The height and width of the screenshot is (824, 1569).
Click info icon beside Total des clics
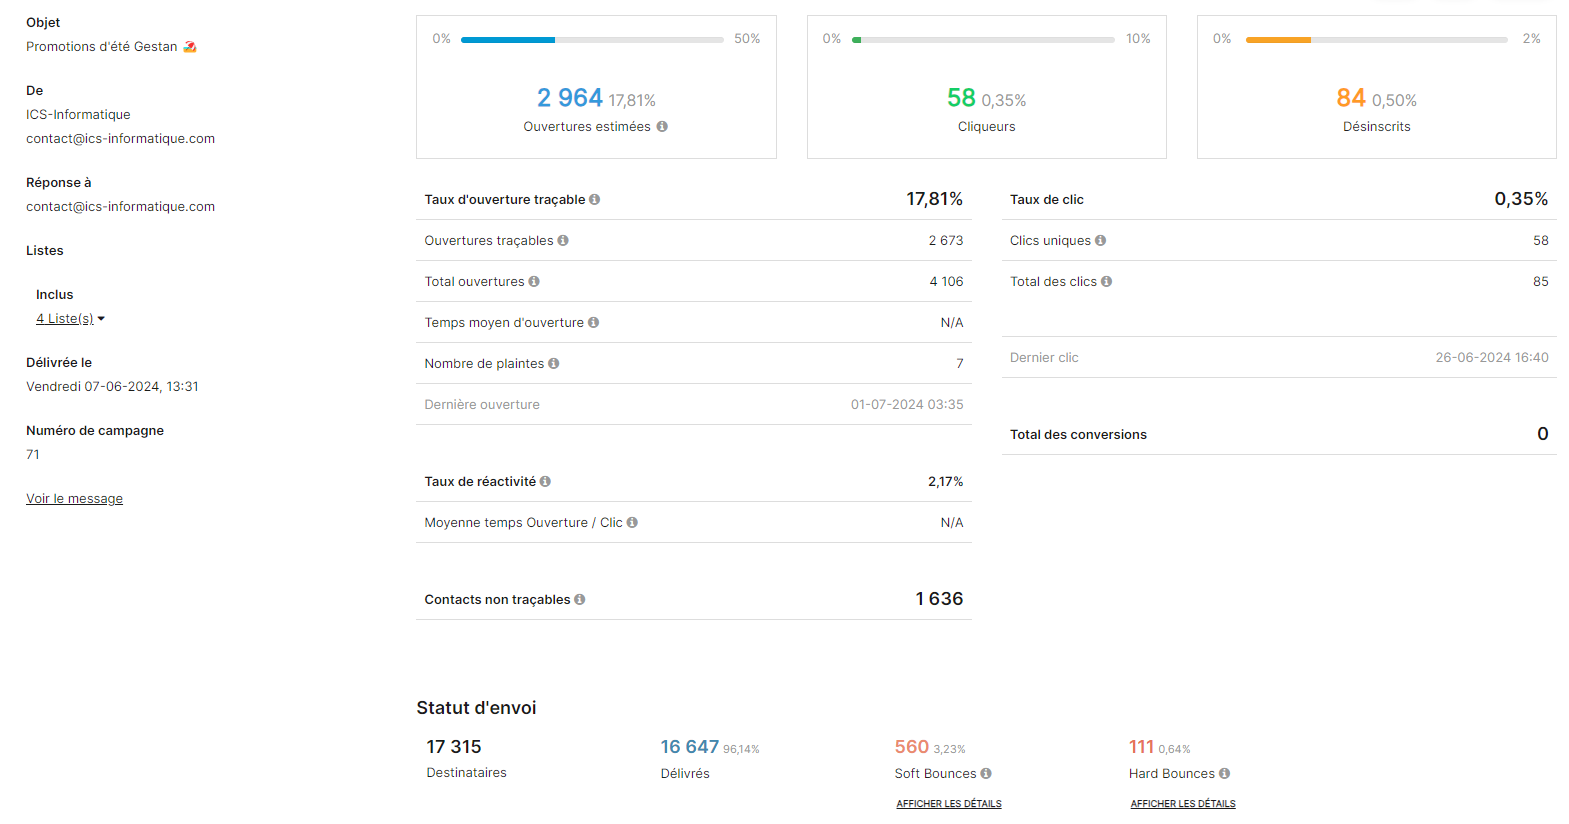coord(1106,282)
